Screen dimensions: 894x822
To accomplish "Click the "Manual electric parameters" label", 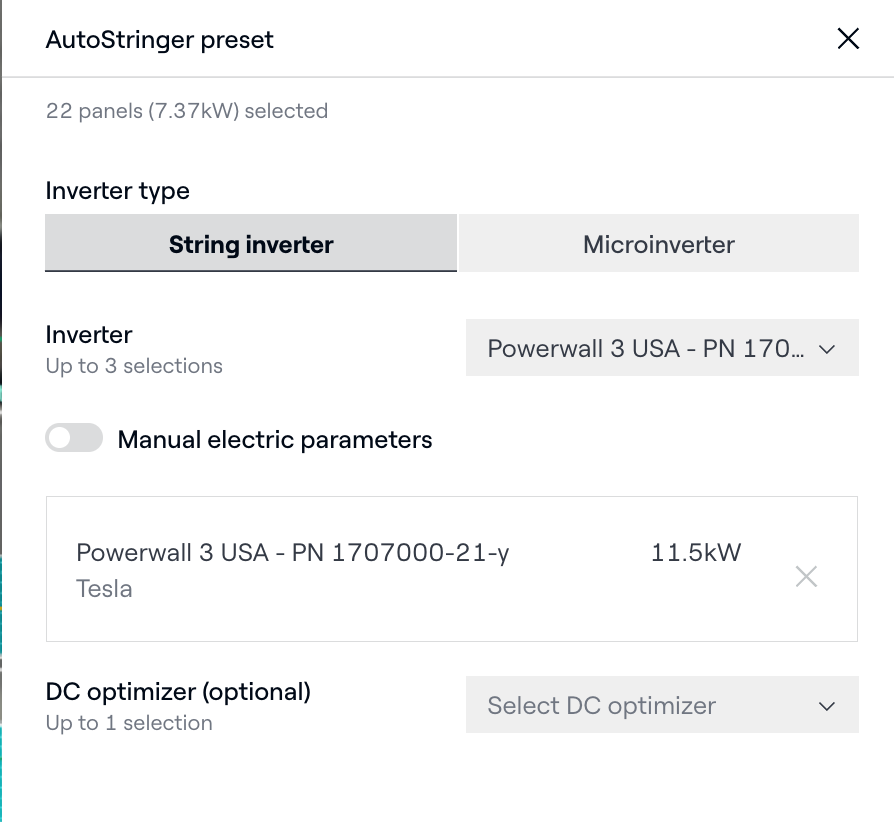I will (x=275, y=440).
